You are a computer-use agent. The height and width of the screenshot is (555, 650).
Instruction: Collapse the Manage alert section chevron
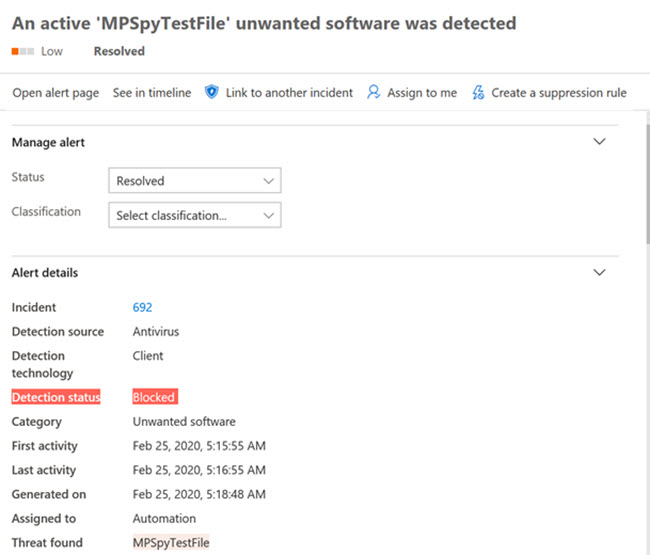point(600,142)
